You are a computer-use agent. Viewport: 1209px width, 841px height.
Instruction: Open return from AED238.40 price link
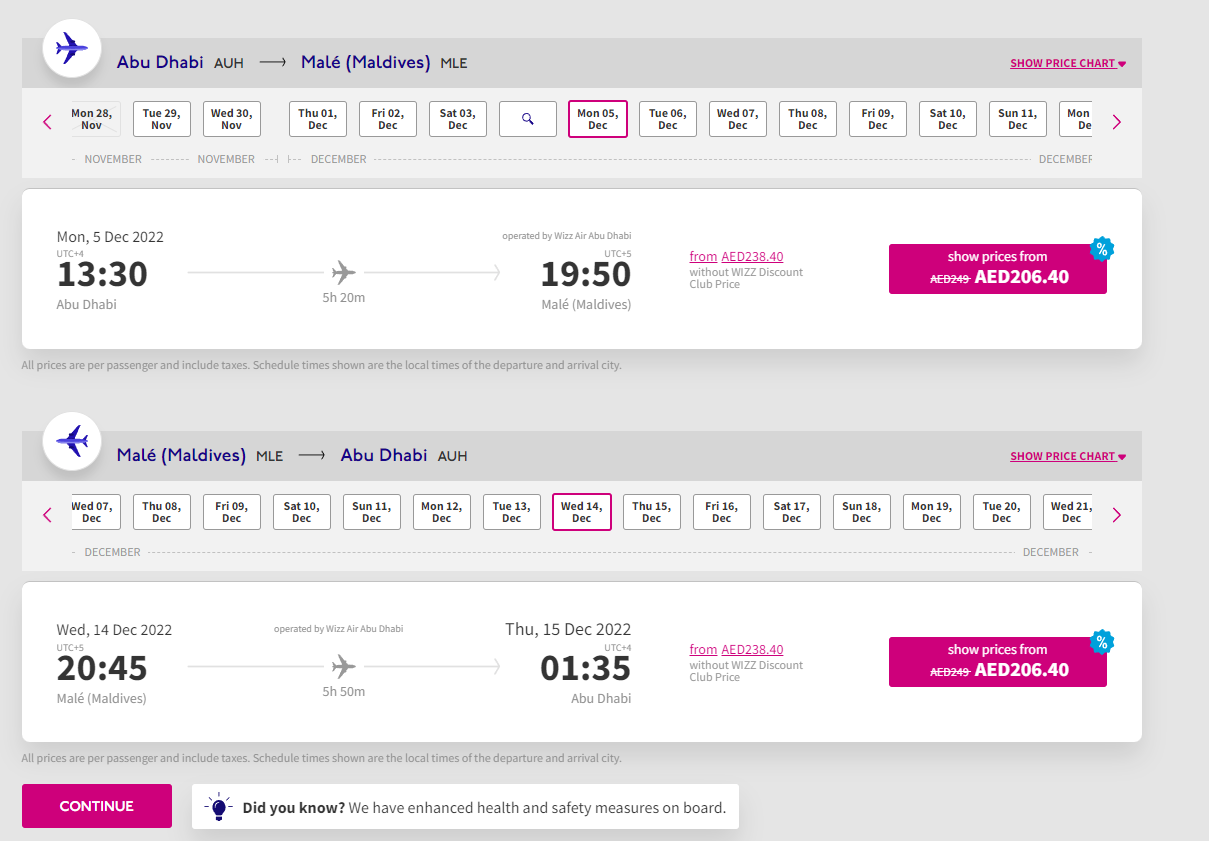736,650
